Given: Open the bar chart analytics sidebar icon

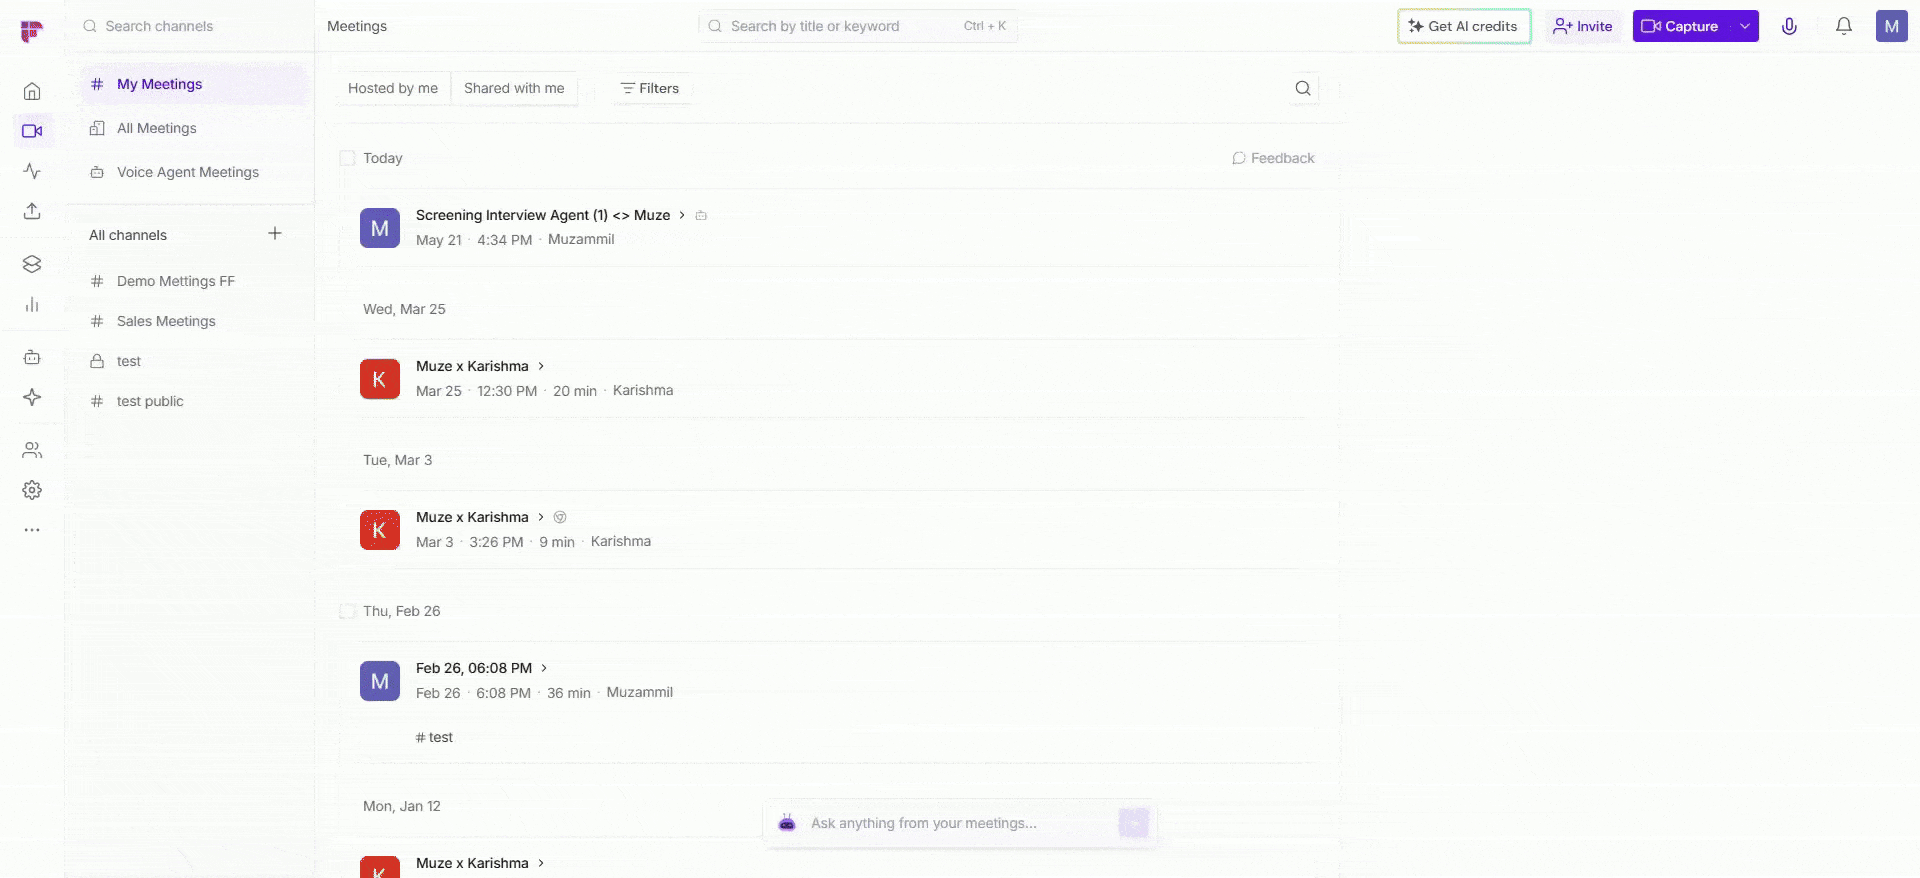Looking at the screenshot, I should pyautogui.click(x=32, y=304).
